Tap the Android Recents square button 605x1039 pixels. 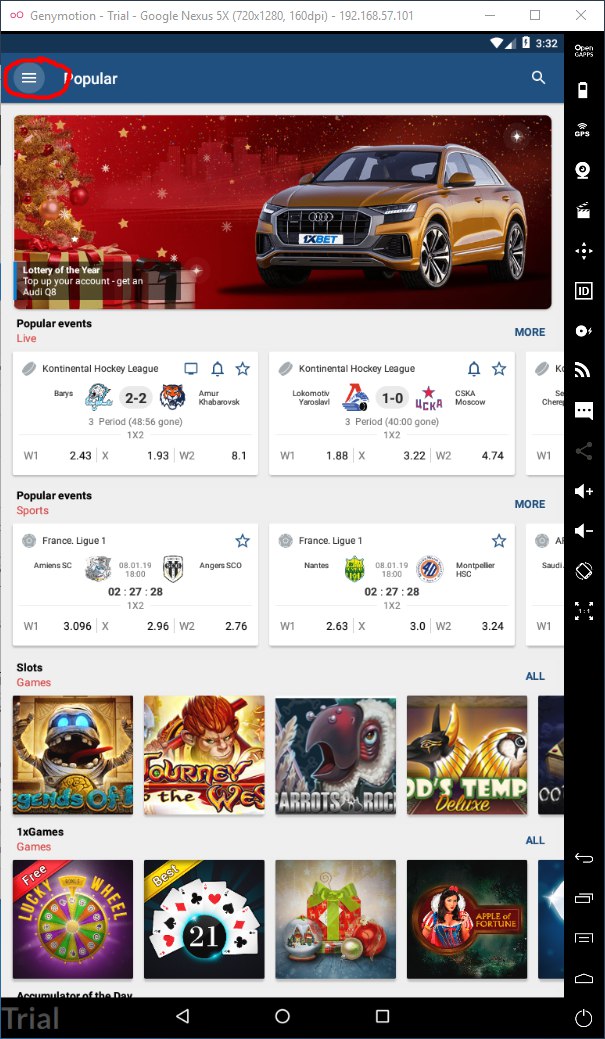pos(382,1016)
